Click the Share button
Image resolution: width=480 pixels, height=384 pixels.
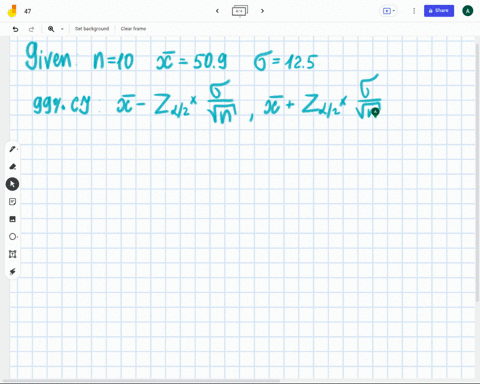439,11
